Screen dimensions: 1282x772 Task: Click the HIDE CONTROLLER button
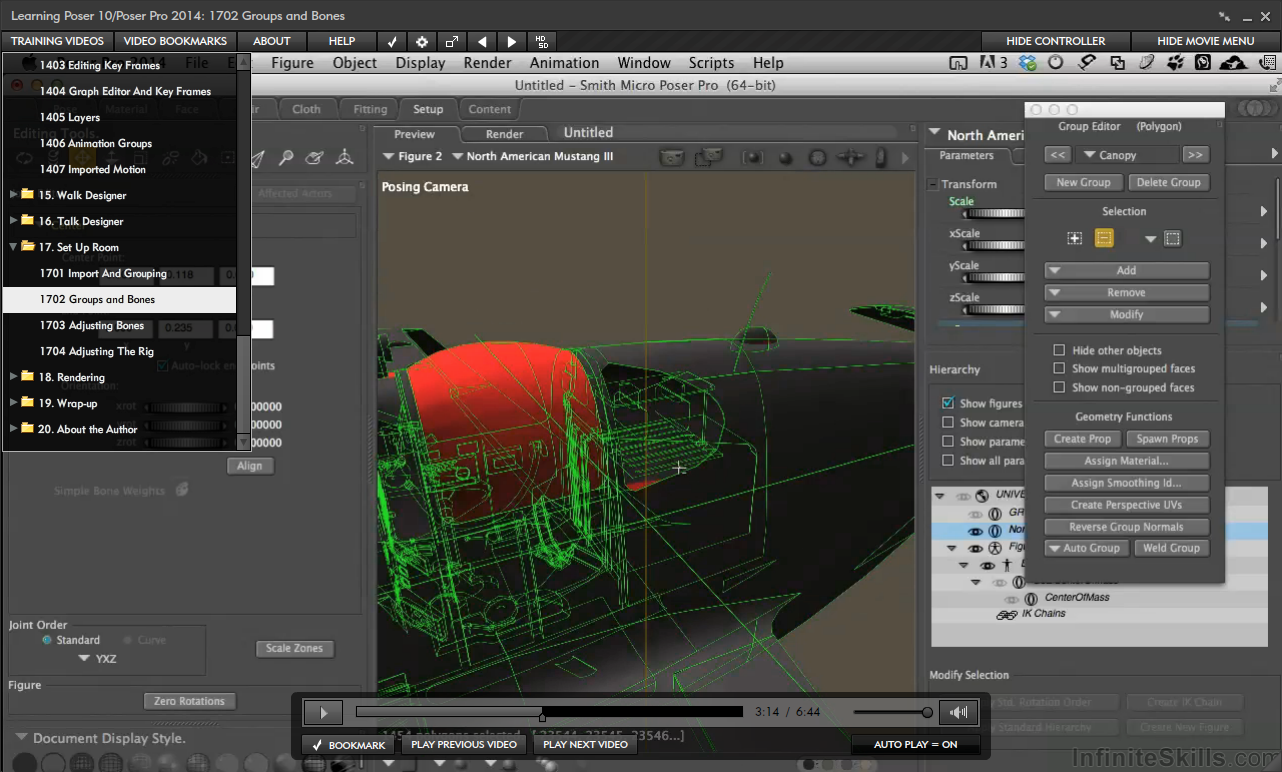click(1056, 42)
